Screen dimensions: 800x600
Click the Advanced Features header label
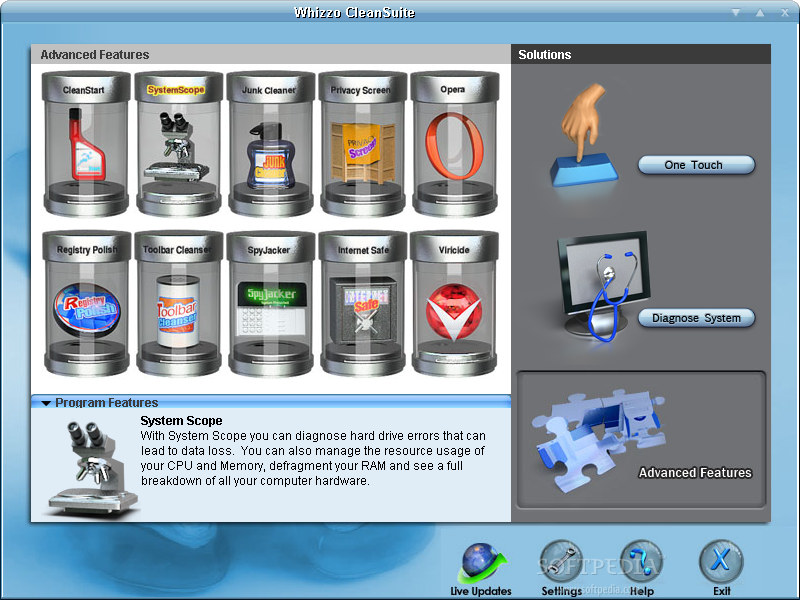pos(95,55)
